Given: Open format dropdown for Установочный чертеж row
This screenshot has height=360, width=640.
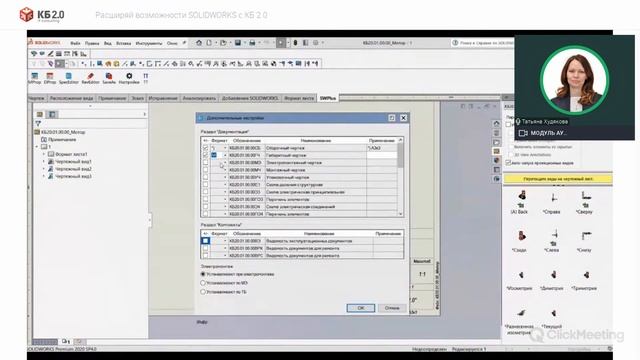Looking at the screenshot, I should [x=225, y=178].
